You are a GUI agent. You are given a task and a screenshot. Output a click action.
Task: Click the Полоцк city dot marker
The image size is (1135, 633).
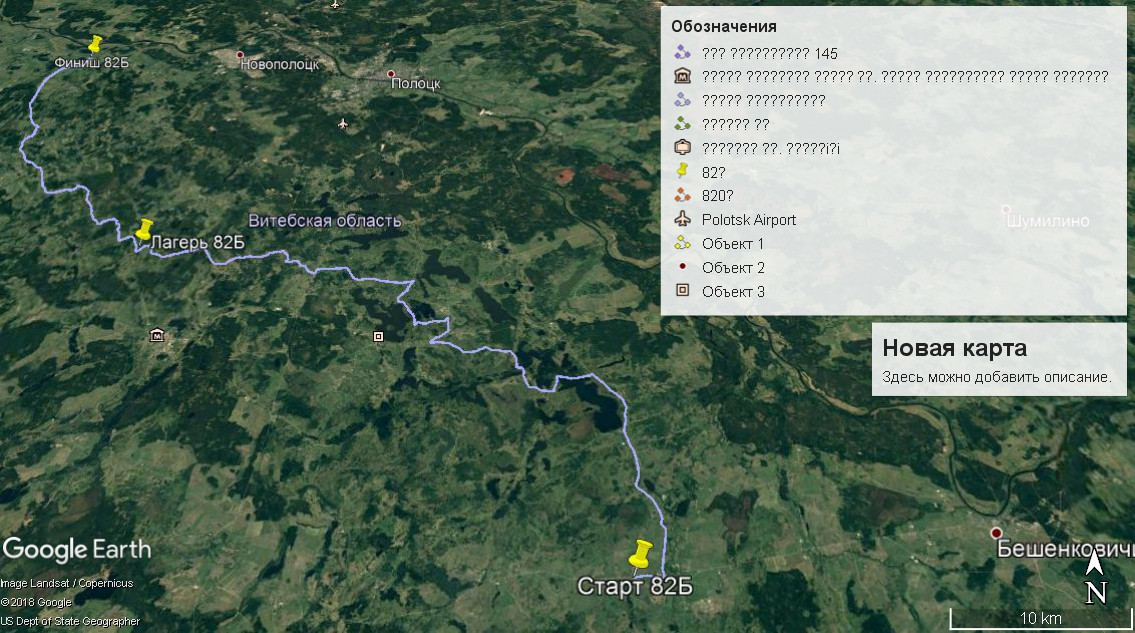[392, 74]
